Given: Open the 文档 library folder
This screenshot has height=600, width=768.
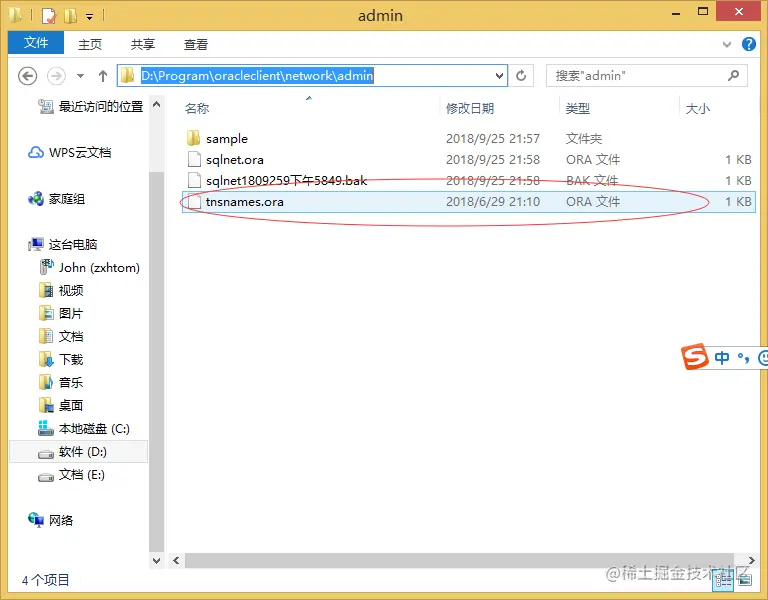Looking at the screenshot, I should pyautogui.click(x=71, y=336).
